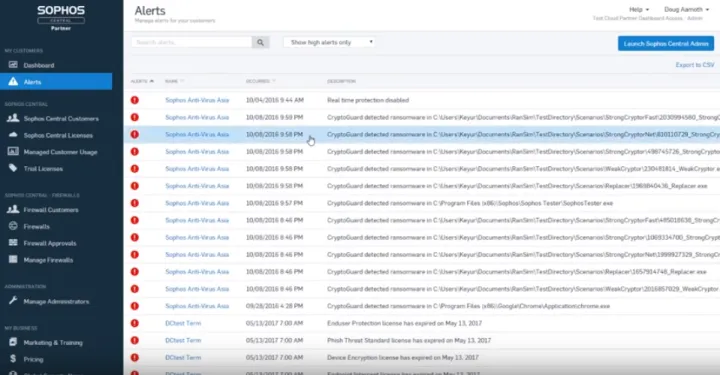Screen dimensions: 720x375
Task: Open Dashboard from the sidebar icon
Action: pyautogui.click(x=13, y=65)
